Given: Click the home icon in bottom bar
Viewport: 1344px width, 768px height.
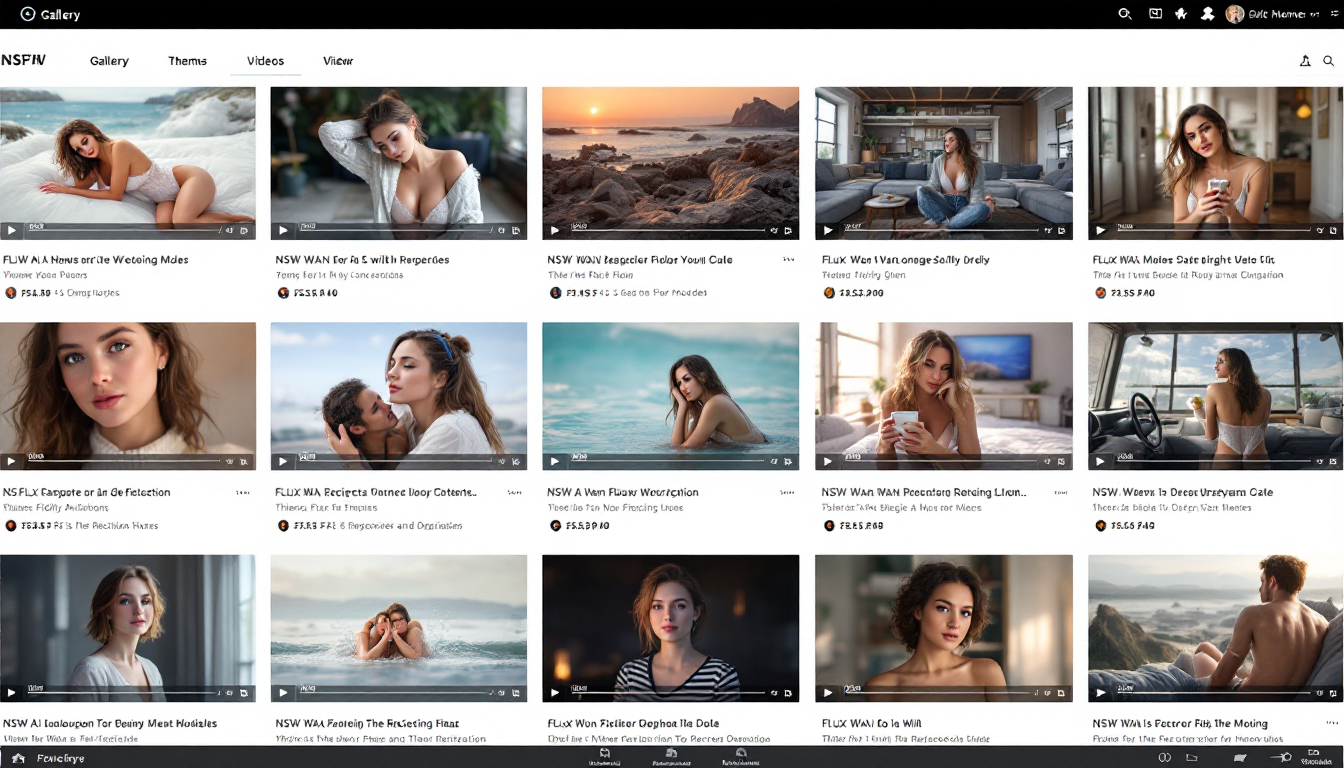Looking at the screenshot, I should pos(18,758).
